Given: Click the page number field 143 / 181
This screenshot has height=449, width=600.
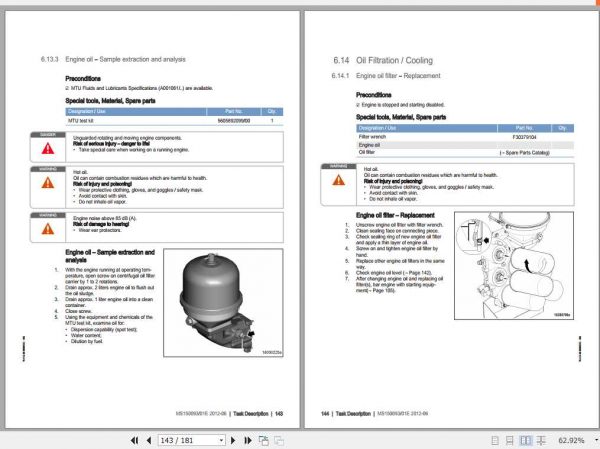Looking at the screenshot, I should tap(188, 441).
